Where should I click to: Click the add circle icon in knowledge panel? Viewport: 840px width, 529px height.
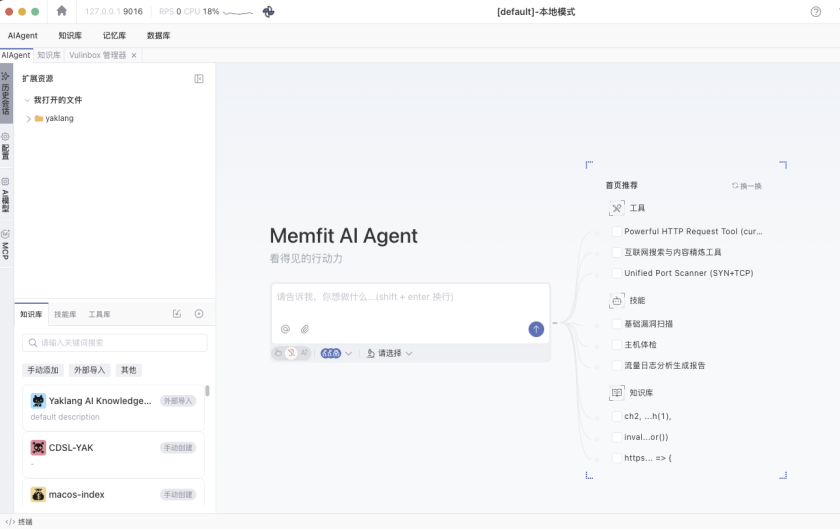coord(199,314)
